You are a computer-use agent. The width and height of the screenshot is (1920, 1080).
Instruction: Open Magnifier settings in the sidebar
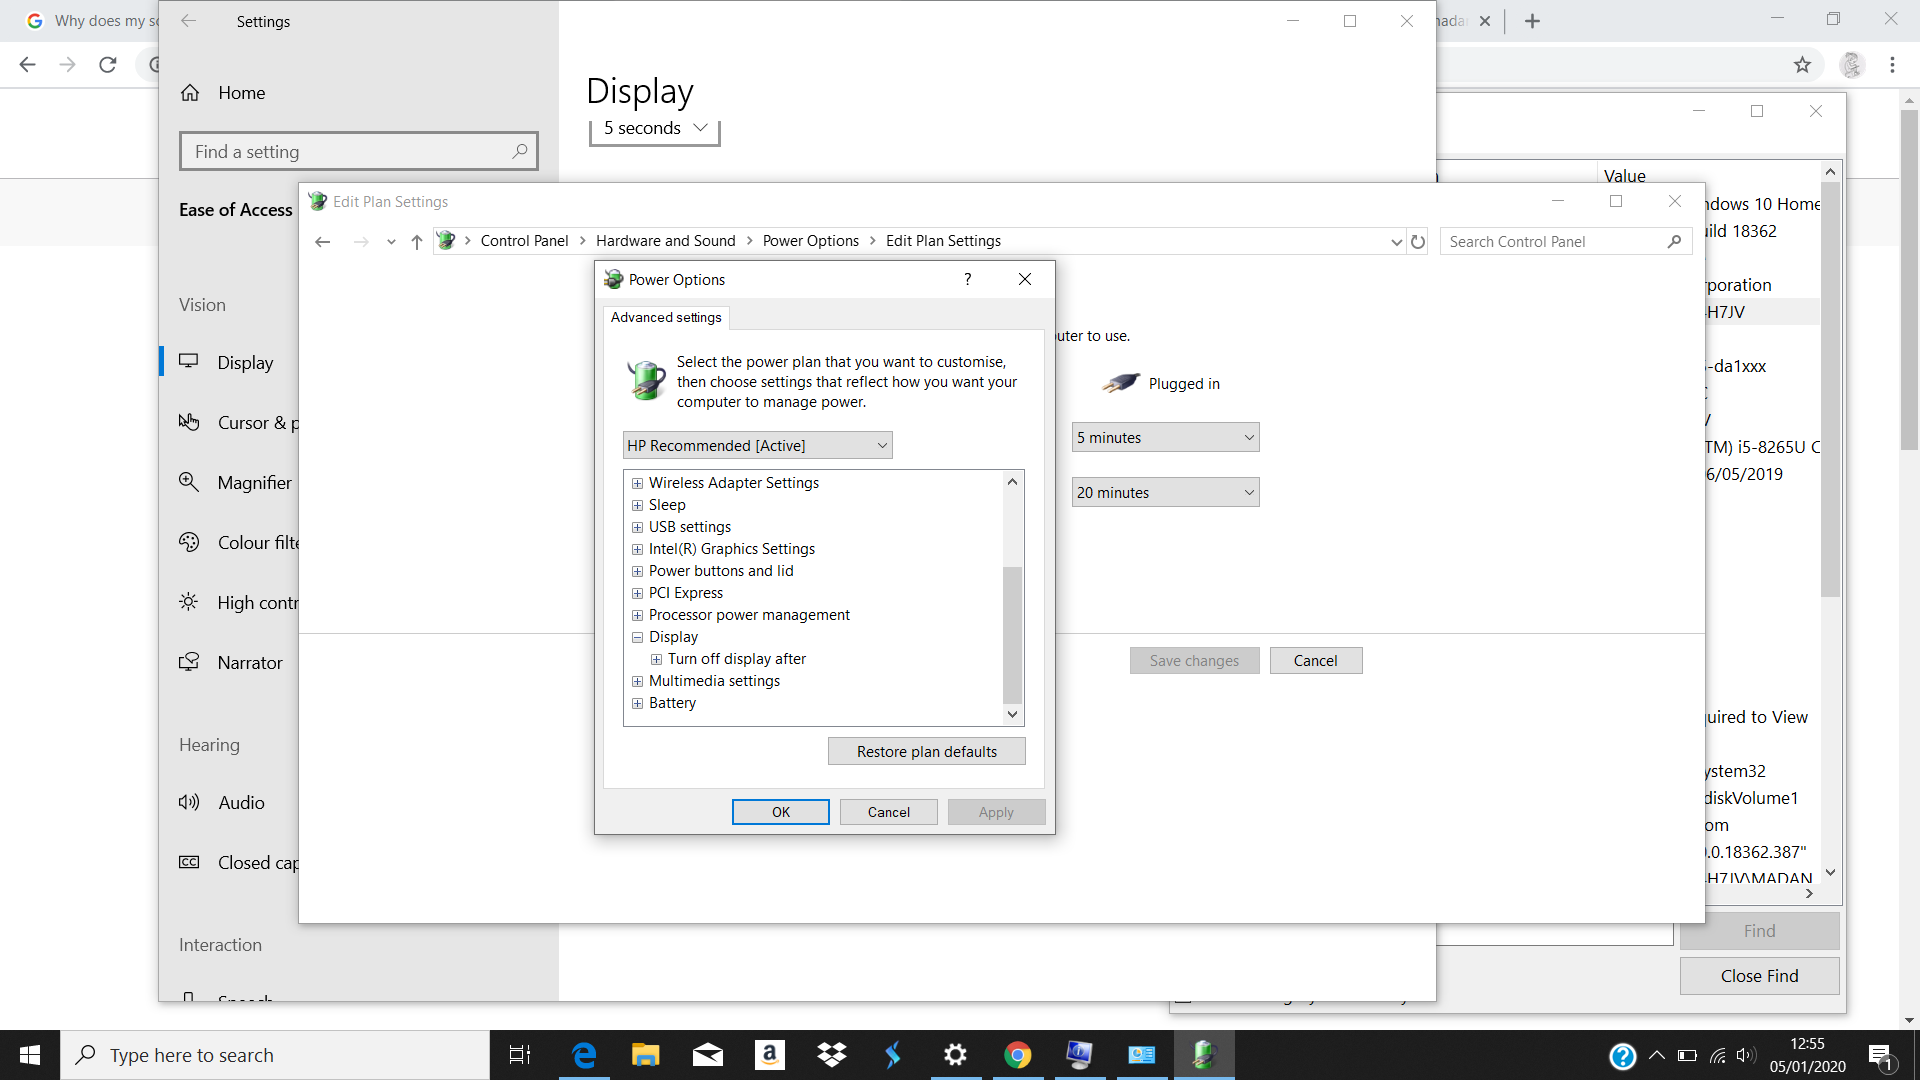click(x=248, y=482)
